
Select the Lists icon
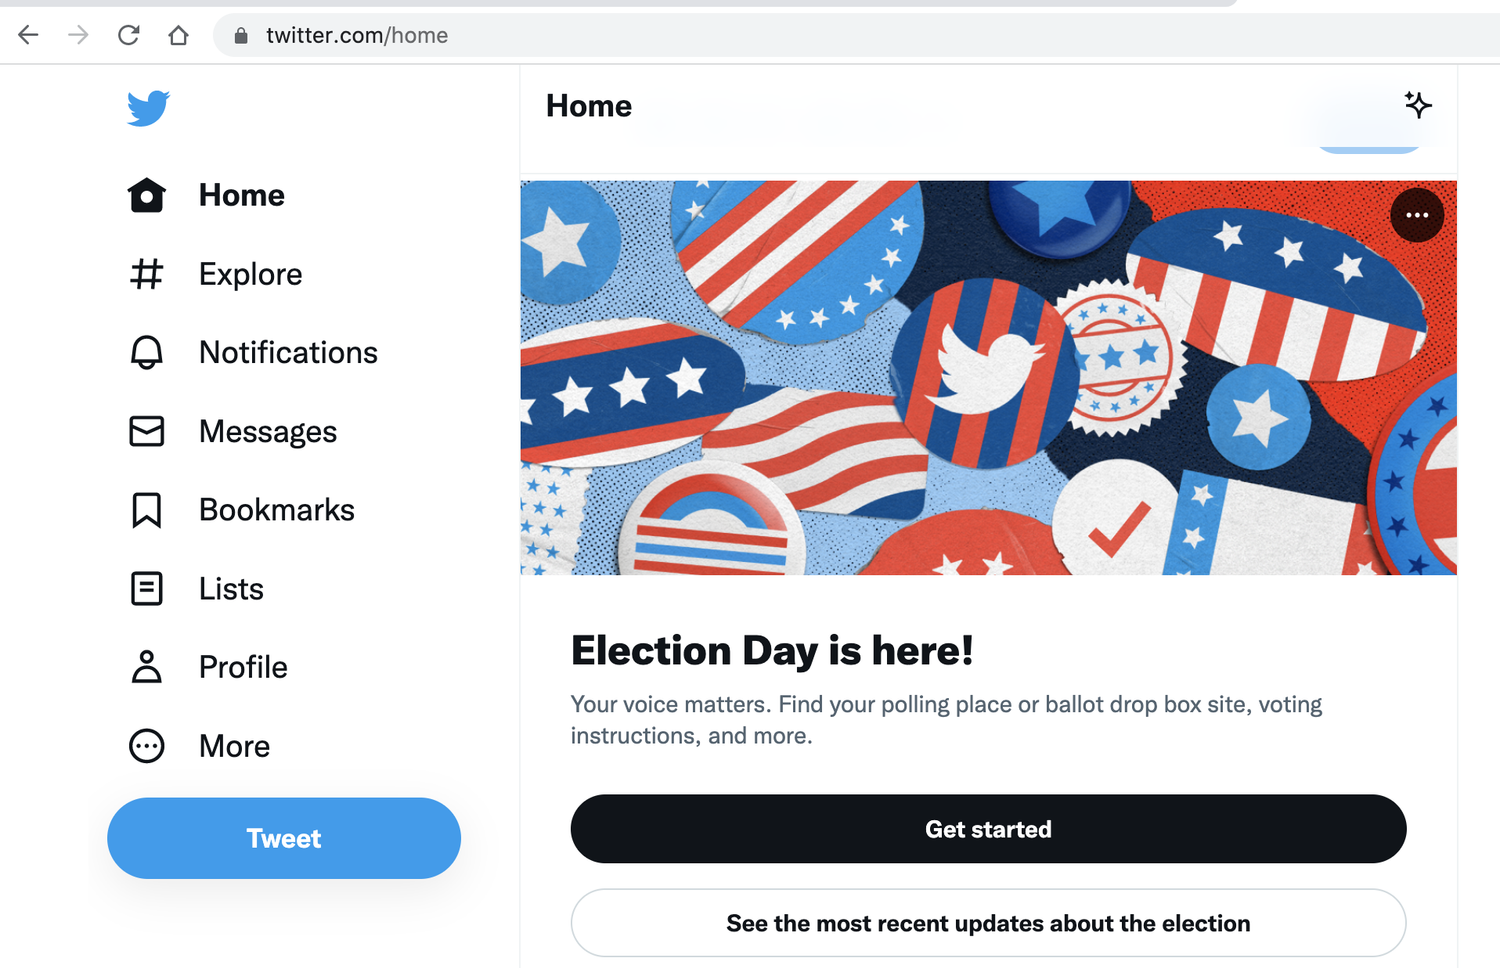point(147,589)
